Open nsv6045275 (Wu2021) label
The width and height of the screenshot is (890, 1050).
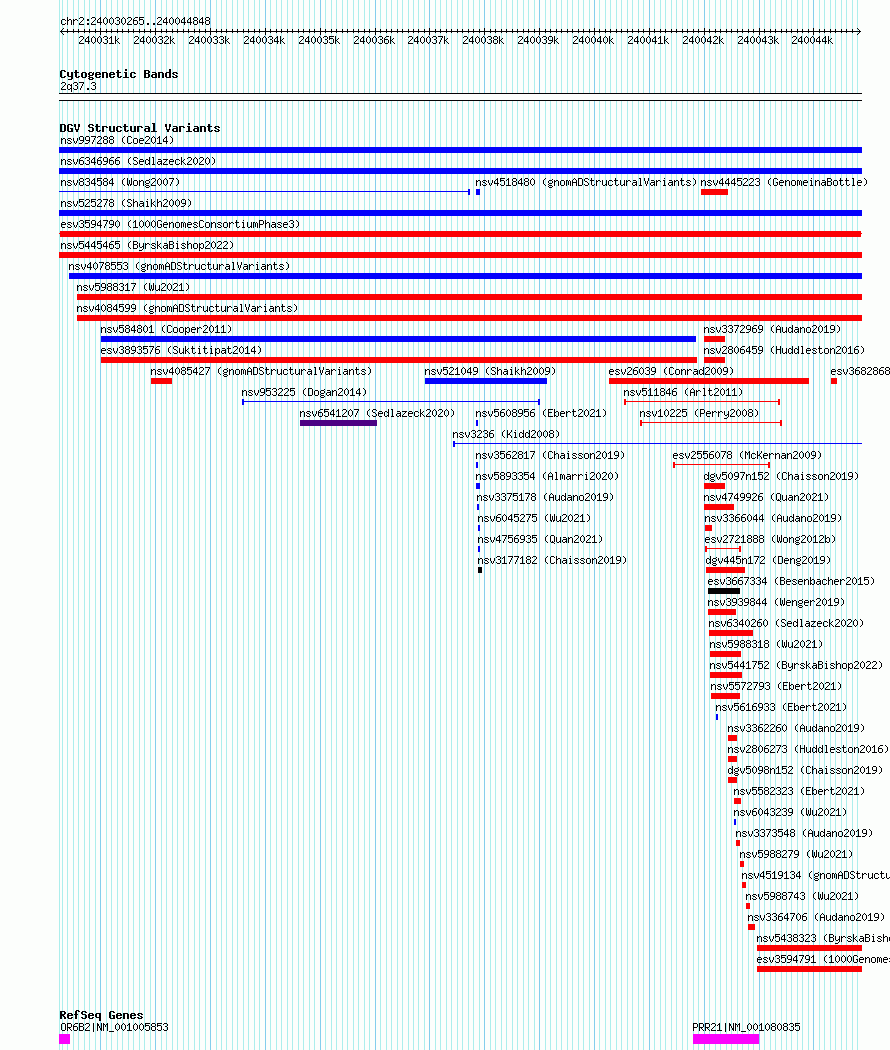[x=534, y=518]
